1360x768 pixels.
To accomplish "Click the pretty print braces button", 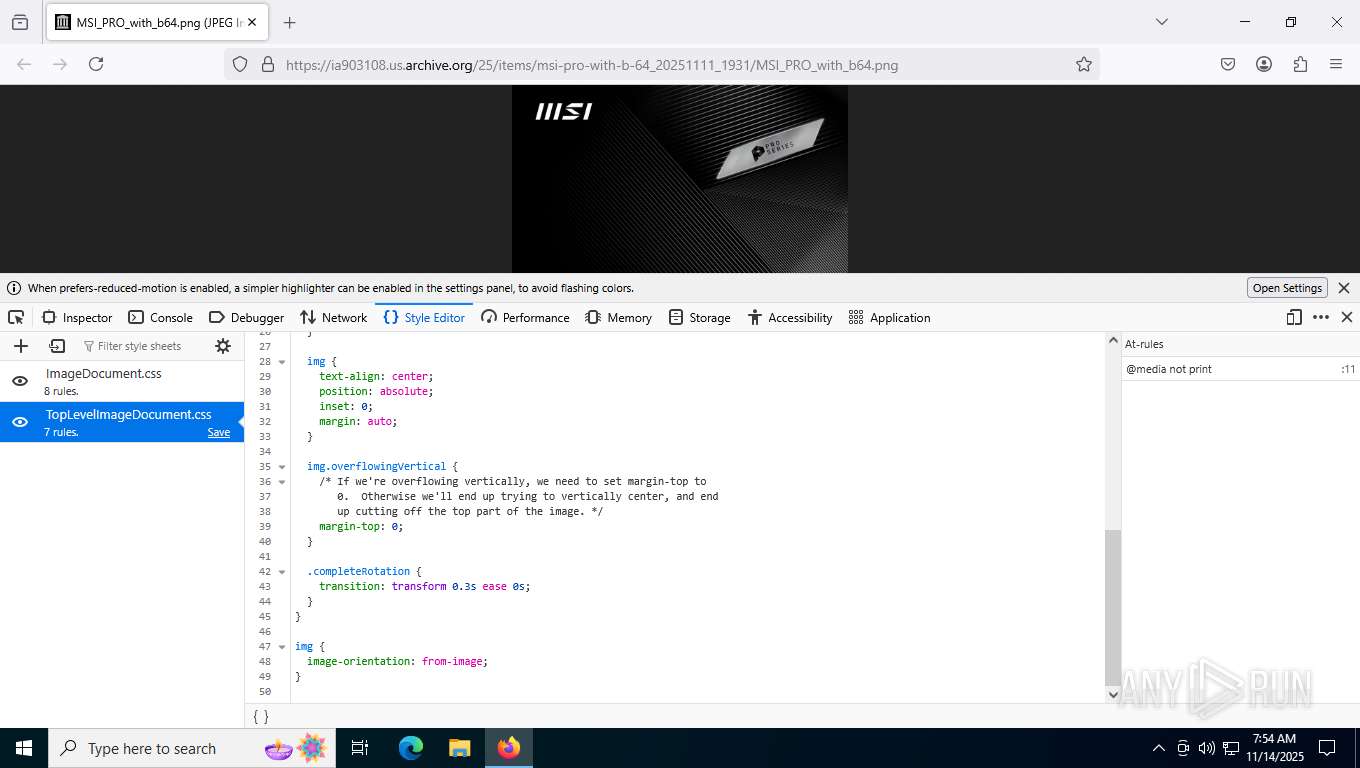I will (x=260, y=716).
